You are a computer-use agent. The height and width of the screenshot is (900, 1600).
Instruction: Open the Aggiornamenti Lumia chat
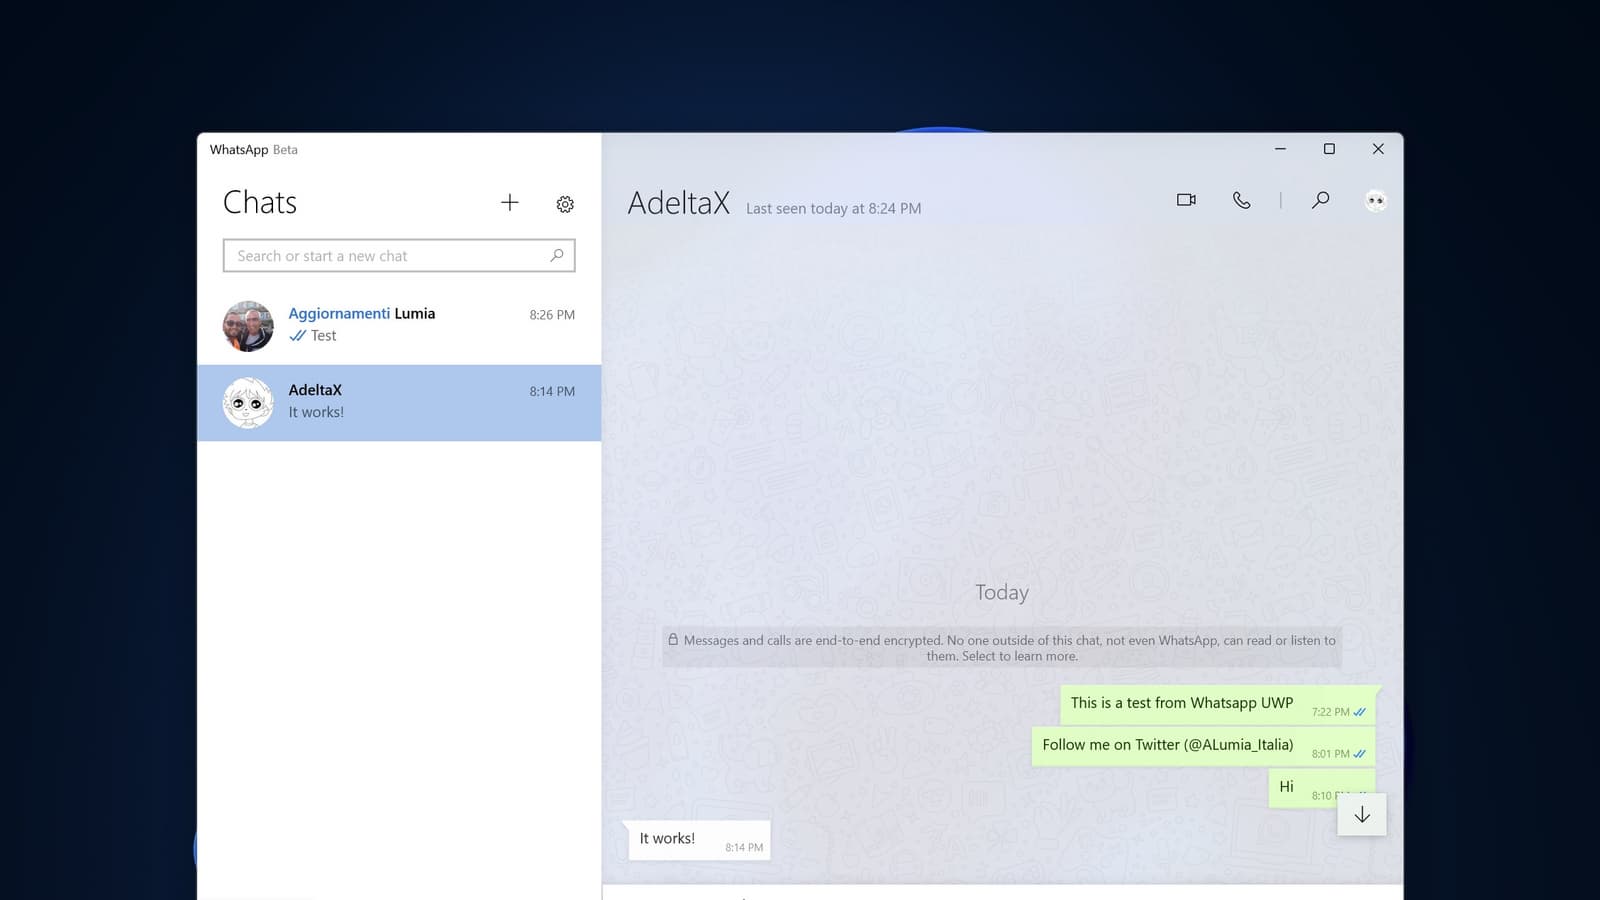[399, 326]
